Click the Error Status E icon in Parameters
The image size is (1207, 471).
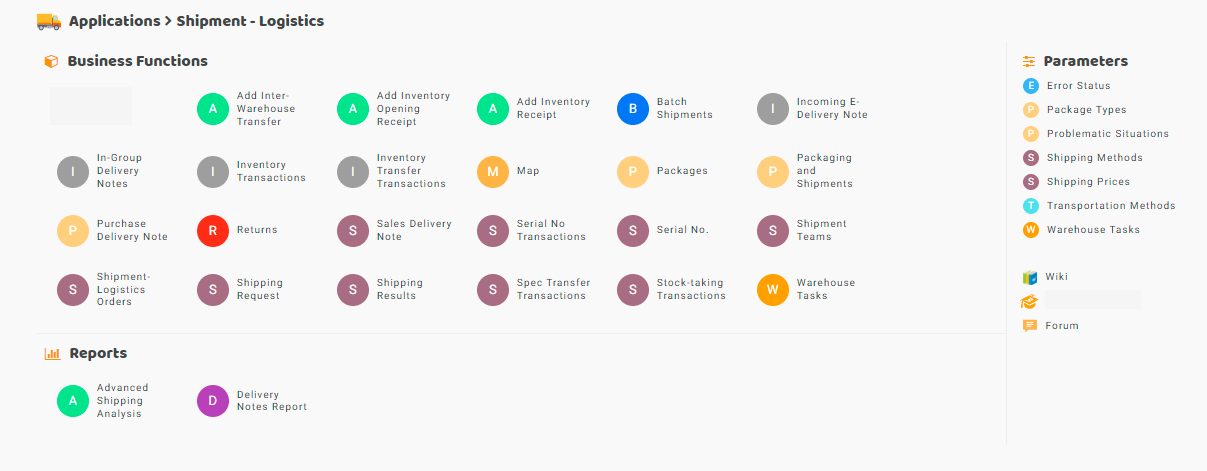click(x=1031, y=86)
